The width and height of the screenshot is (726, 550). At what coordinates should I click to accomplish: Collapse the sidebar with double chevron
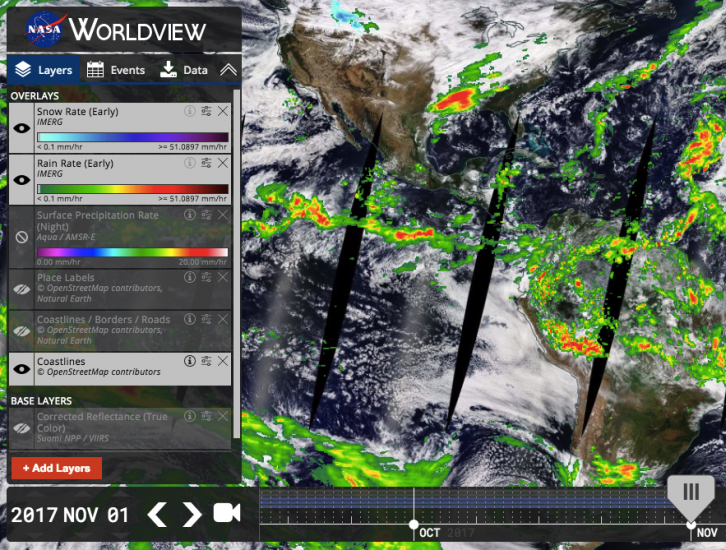pos(228,70)
